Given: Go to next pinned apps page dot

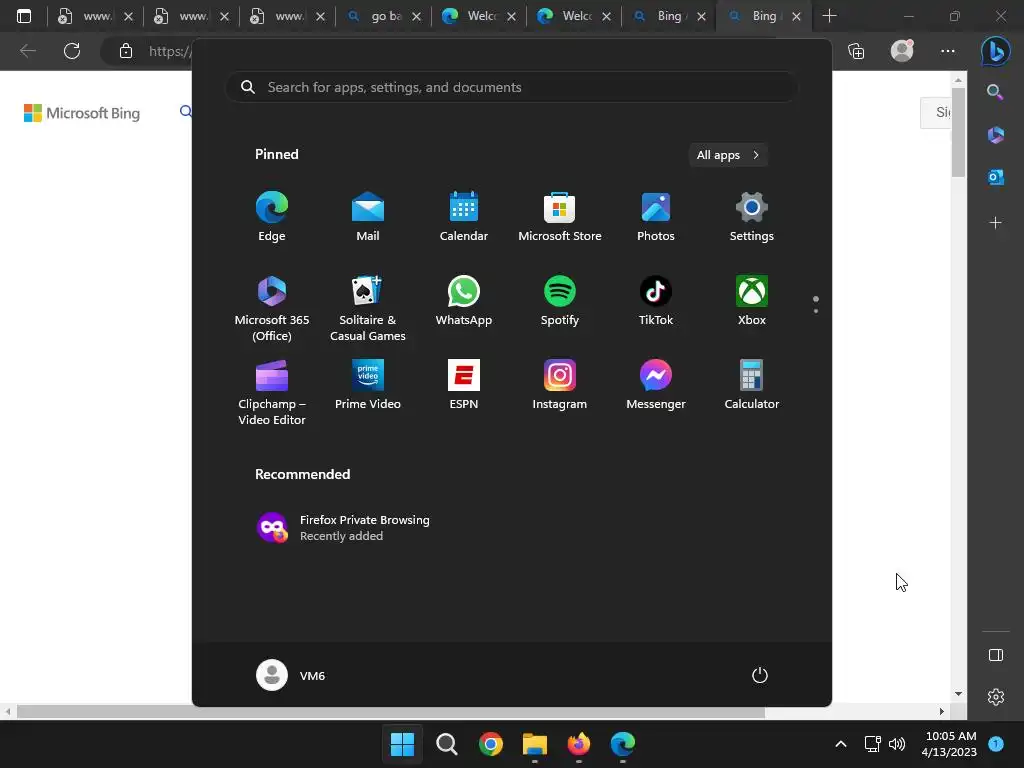Looking at the screenshot, I should pyautogui.click(x=816, y=311).
